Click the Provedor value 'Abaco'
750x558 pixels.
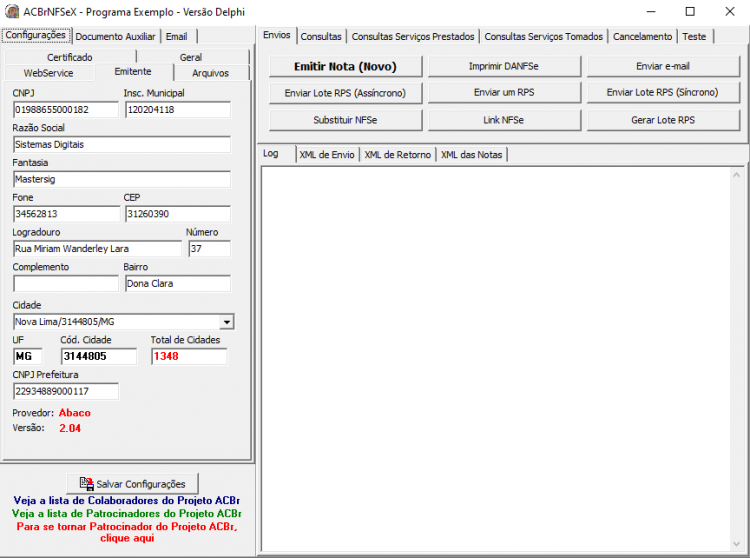click(x=75, y=413)
